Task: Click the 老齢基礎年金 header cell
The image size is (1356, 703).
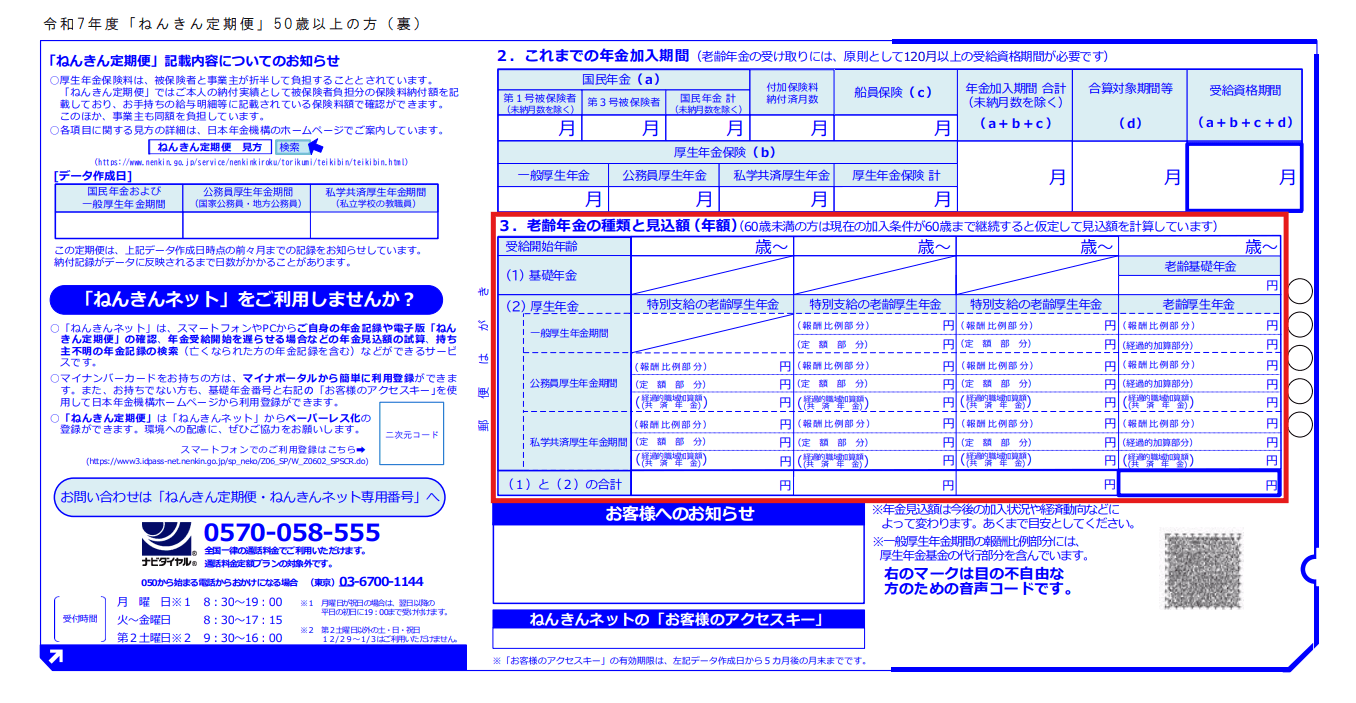Action: 1199,266
